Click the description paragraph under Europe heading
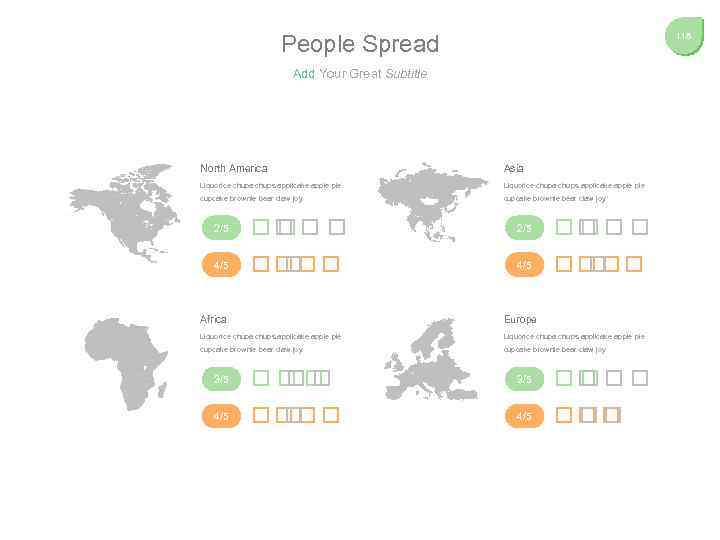Image resolution: width=720 pixels, height=540 pixels. 574,343
